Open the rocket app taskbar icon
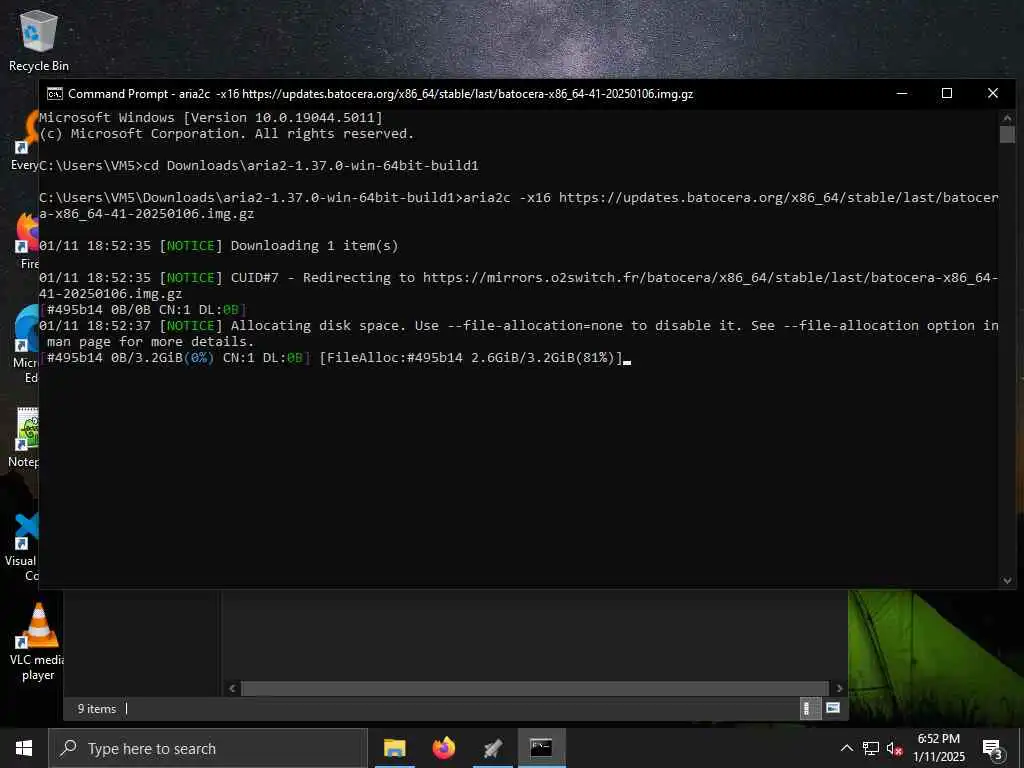This screenshot has width=1024, height=768. pyautogui.click(x=492, y=748)
